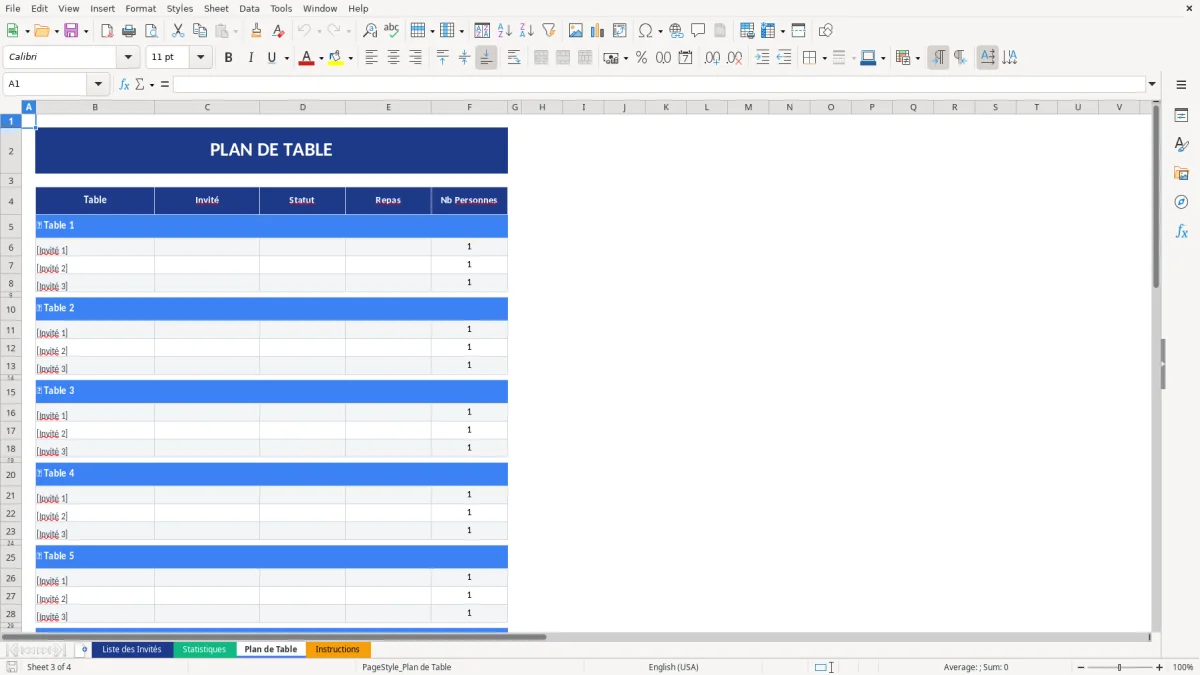Open the Gallery sidebar panel
Viewport: 1200px width, 675px height.
click(1182, 172)
